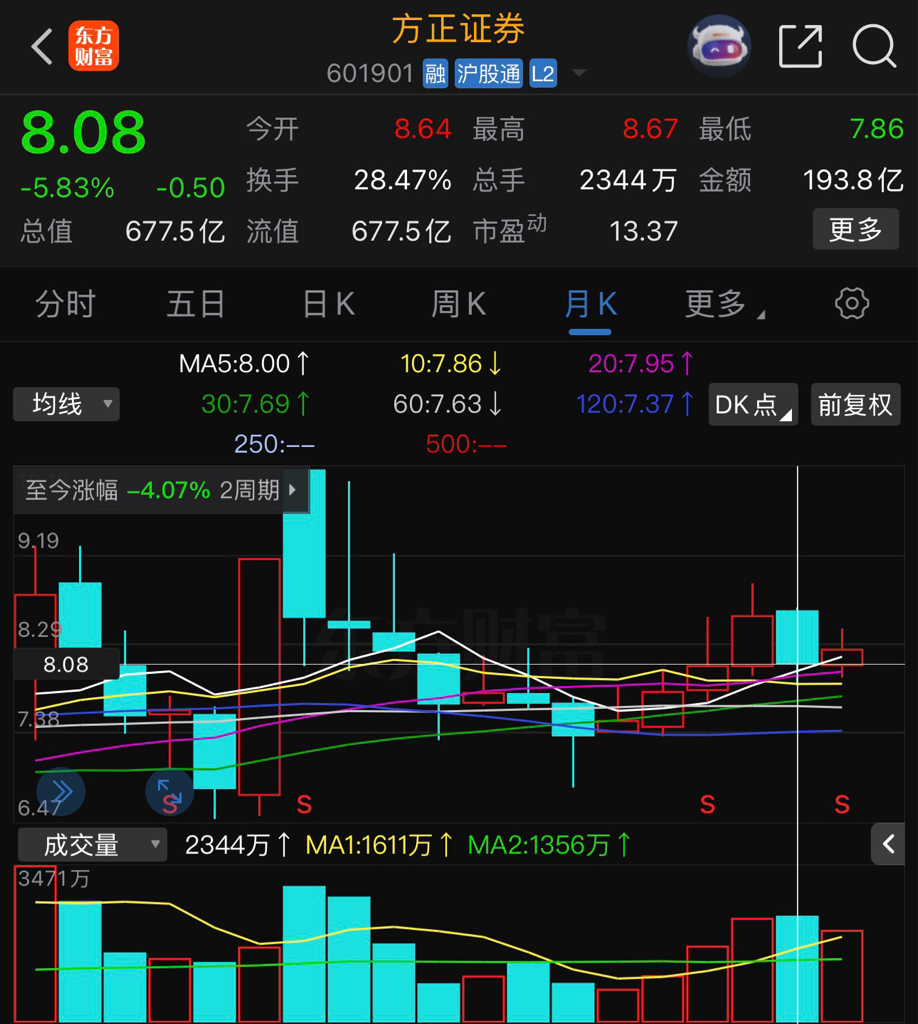The height and width of the screenshot is (1024, 918).
Task: Tap the blue 120:7.37 average value
Action: click(x=635, y=404)
